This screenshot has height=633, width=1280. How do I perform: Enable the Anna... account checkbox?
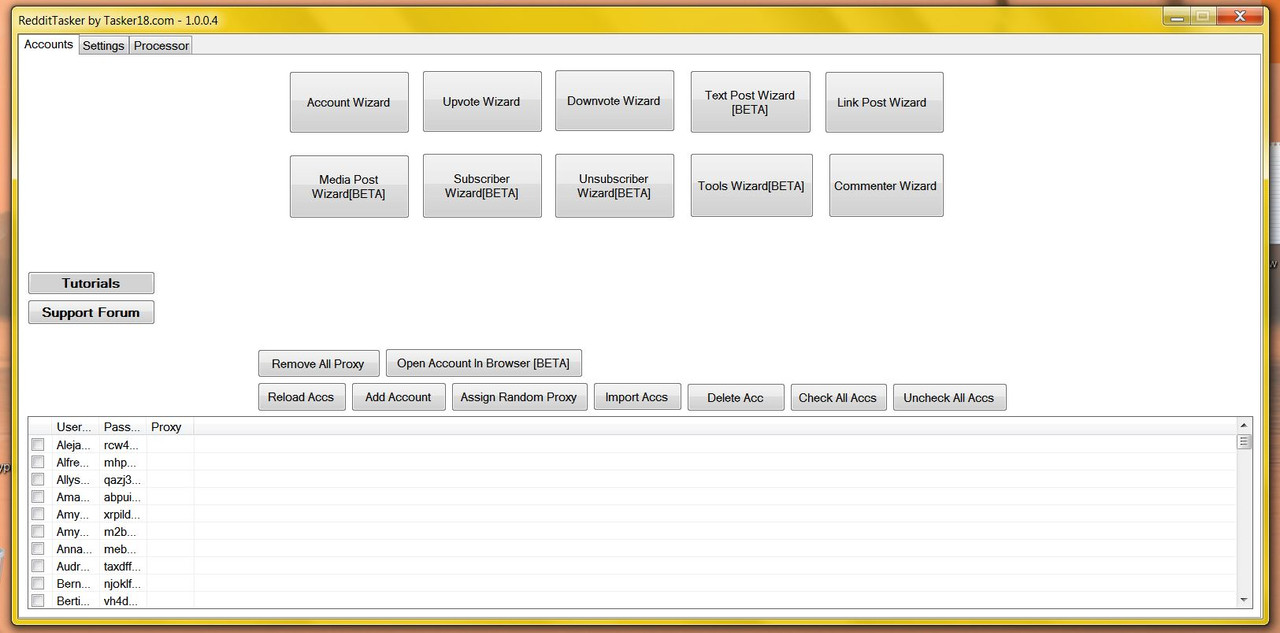[x=38, y=549]
